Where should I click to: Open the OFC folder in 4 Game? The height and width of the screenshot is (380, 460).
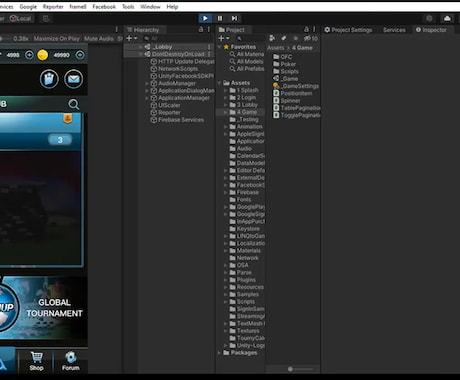pyautogui.click(x=283, y=57)
